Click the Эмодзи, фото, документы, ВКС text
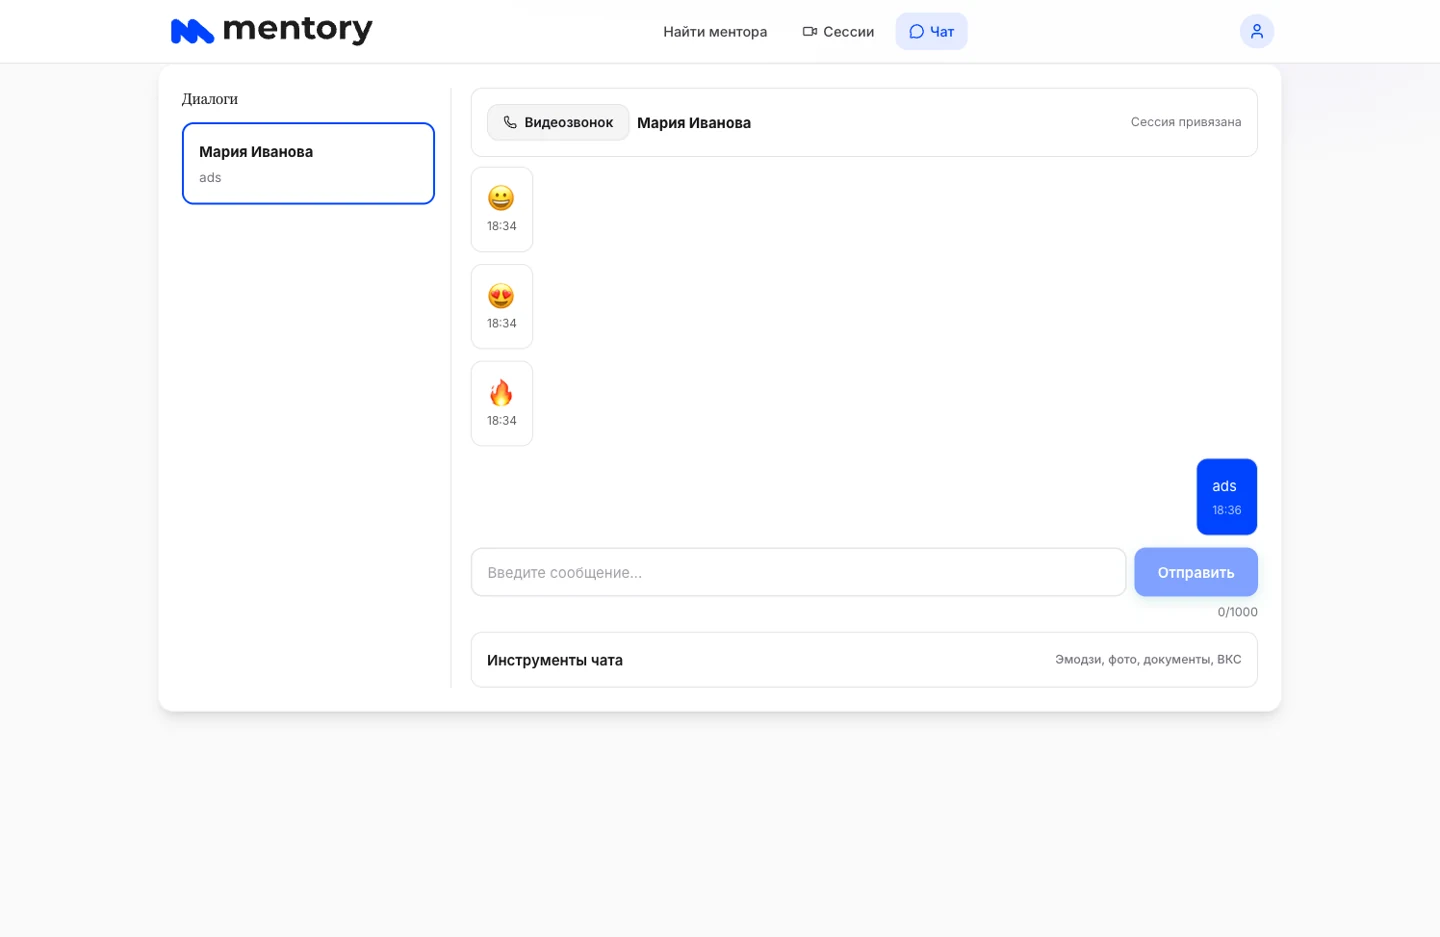The width and height of the screenshot is (1440, 937). [x=1148, y=660]
